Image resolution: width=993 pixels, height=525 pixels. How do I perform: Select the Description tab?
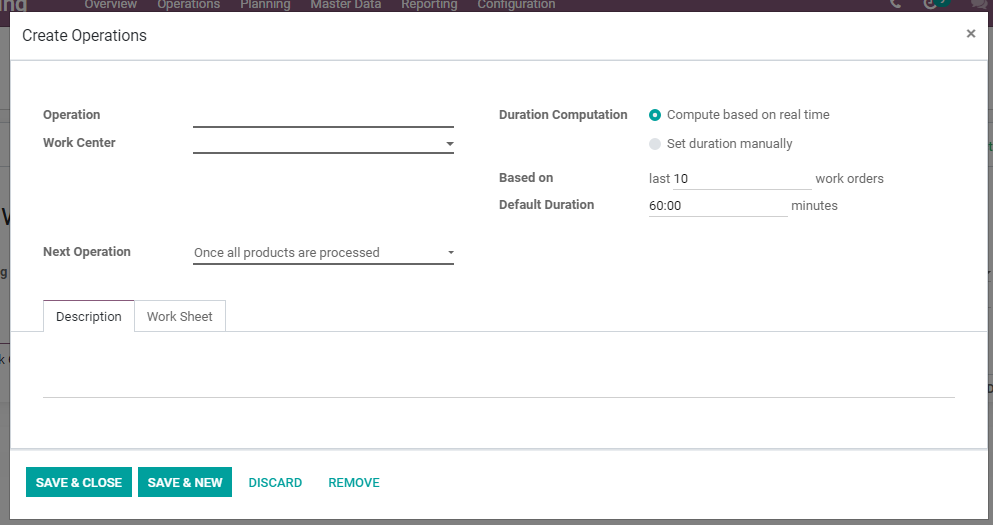pos(89,316)
